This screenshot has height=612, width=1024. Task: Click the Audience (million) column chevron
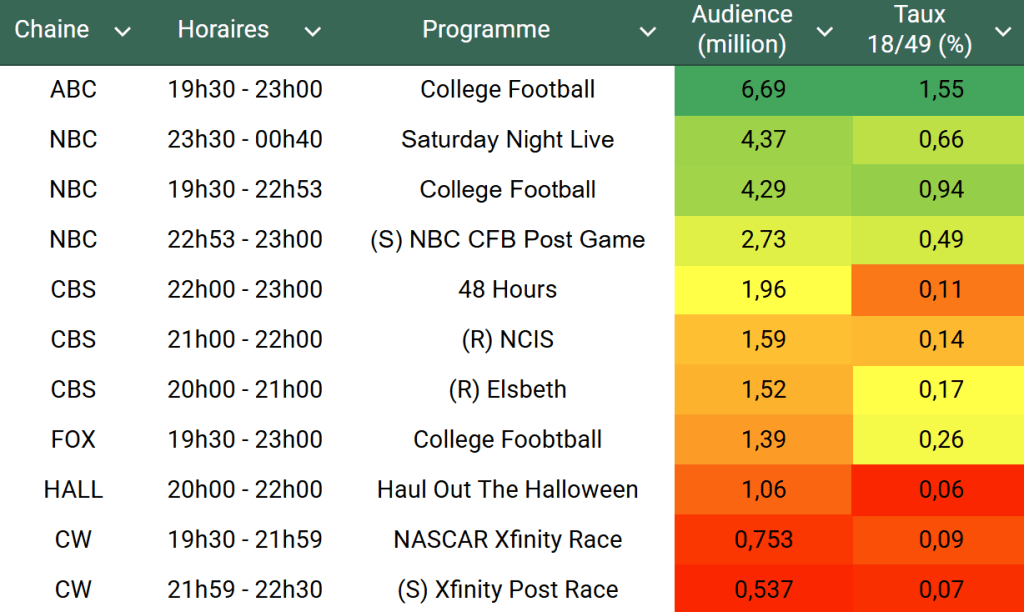tap(824, 32)
